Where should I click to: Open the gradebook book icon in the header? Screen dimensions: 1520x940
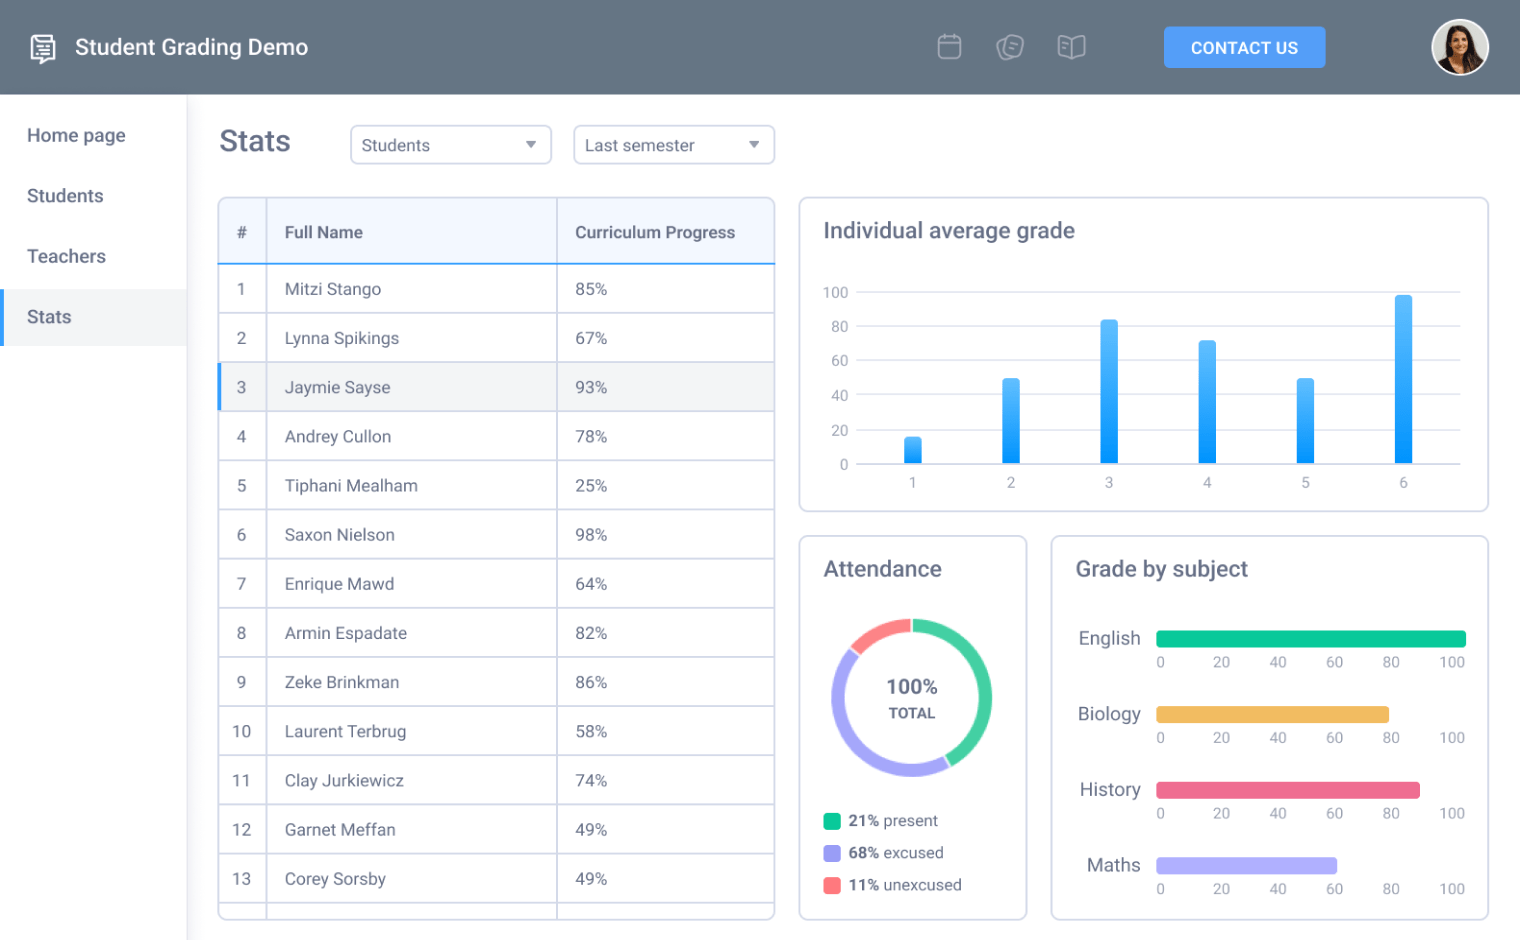pyautogui.click(x=1071, y=46)
